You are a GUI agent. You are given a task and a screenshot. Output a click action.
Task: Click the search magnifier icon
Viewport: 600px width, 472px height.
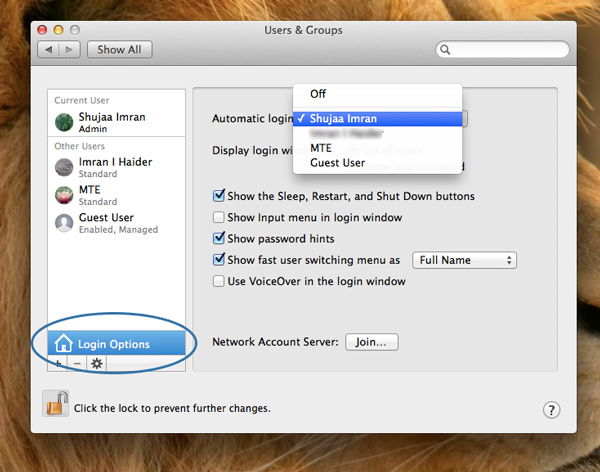445,49
